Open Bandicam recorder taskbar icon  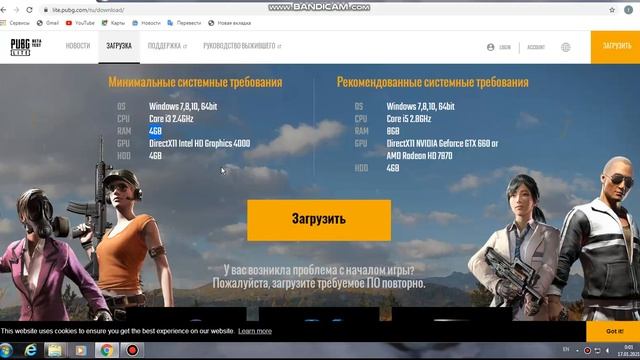coord(132,350)
